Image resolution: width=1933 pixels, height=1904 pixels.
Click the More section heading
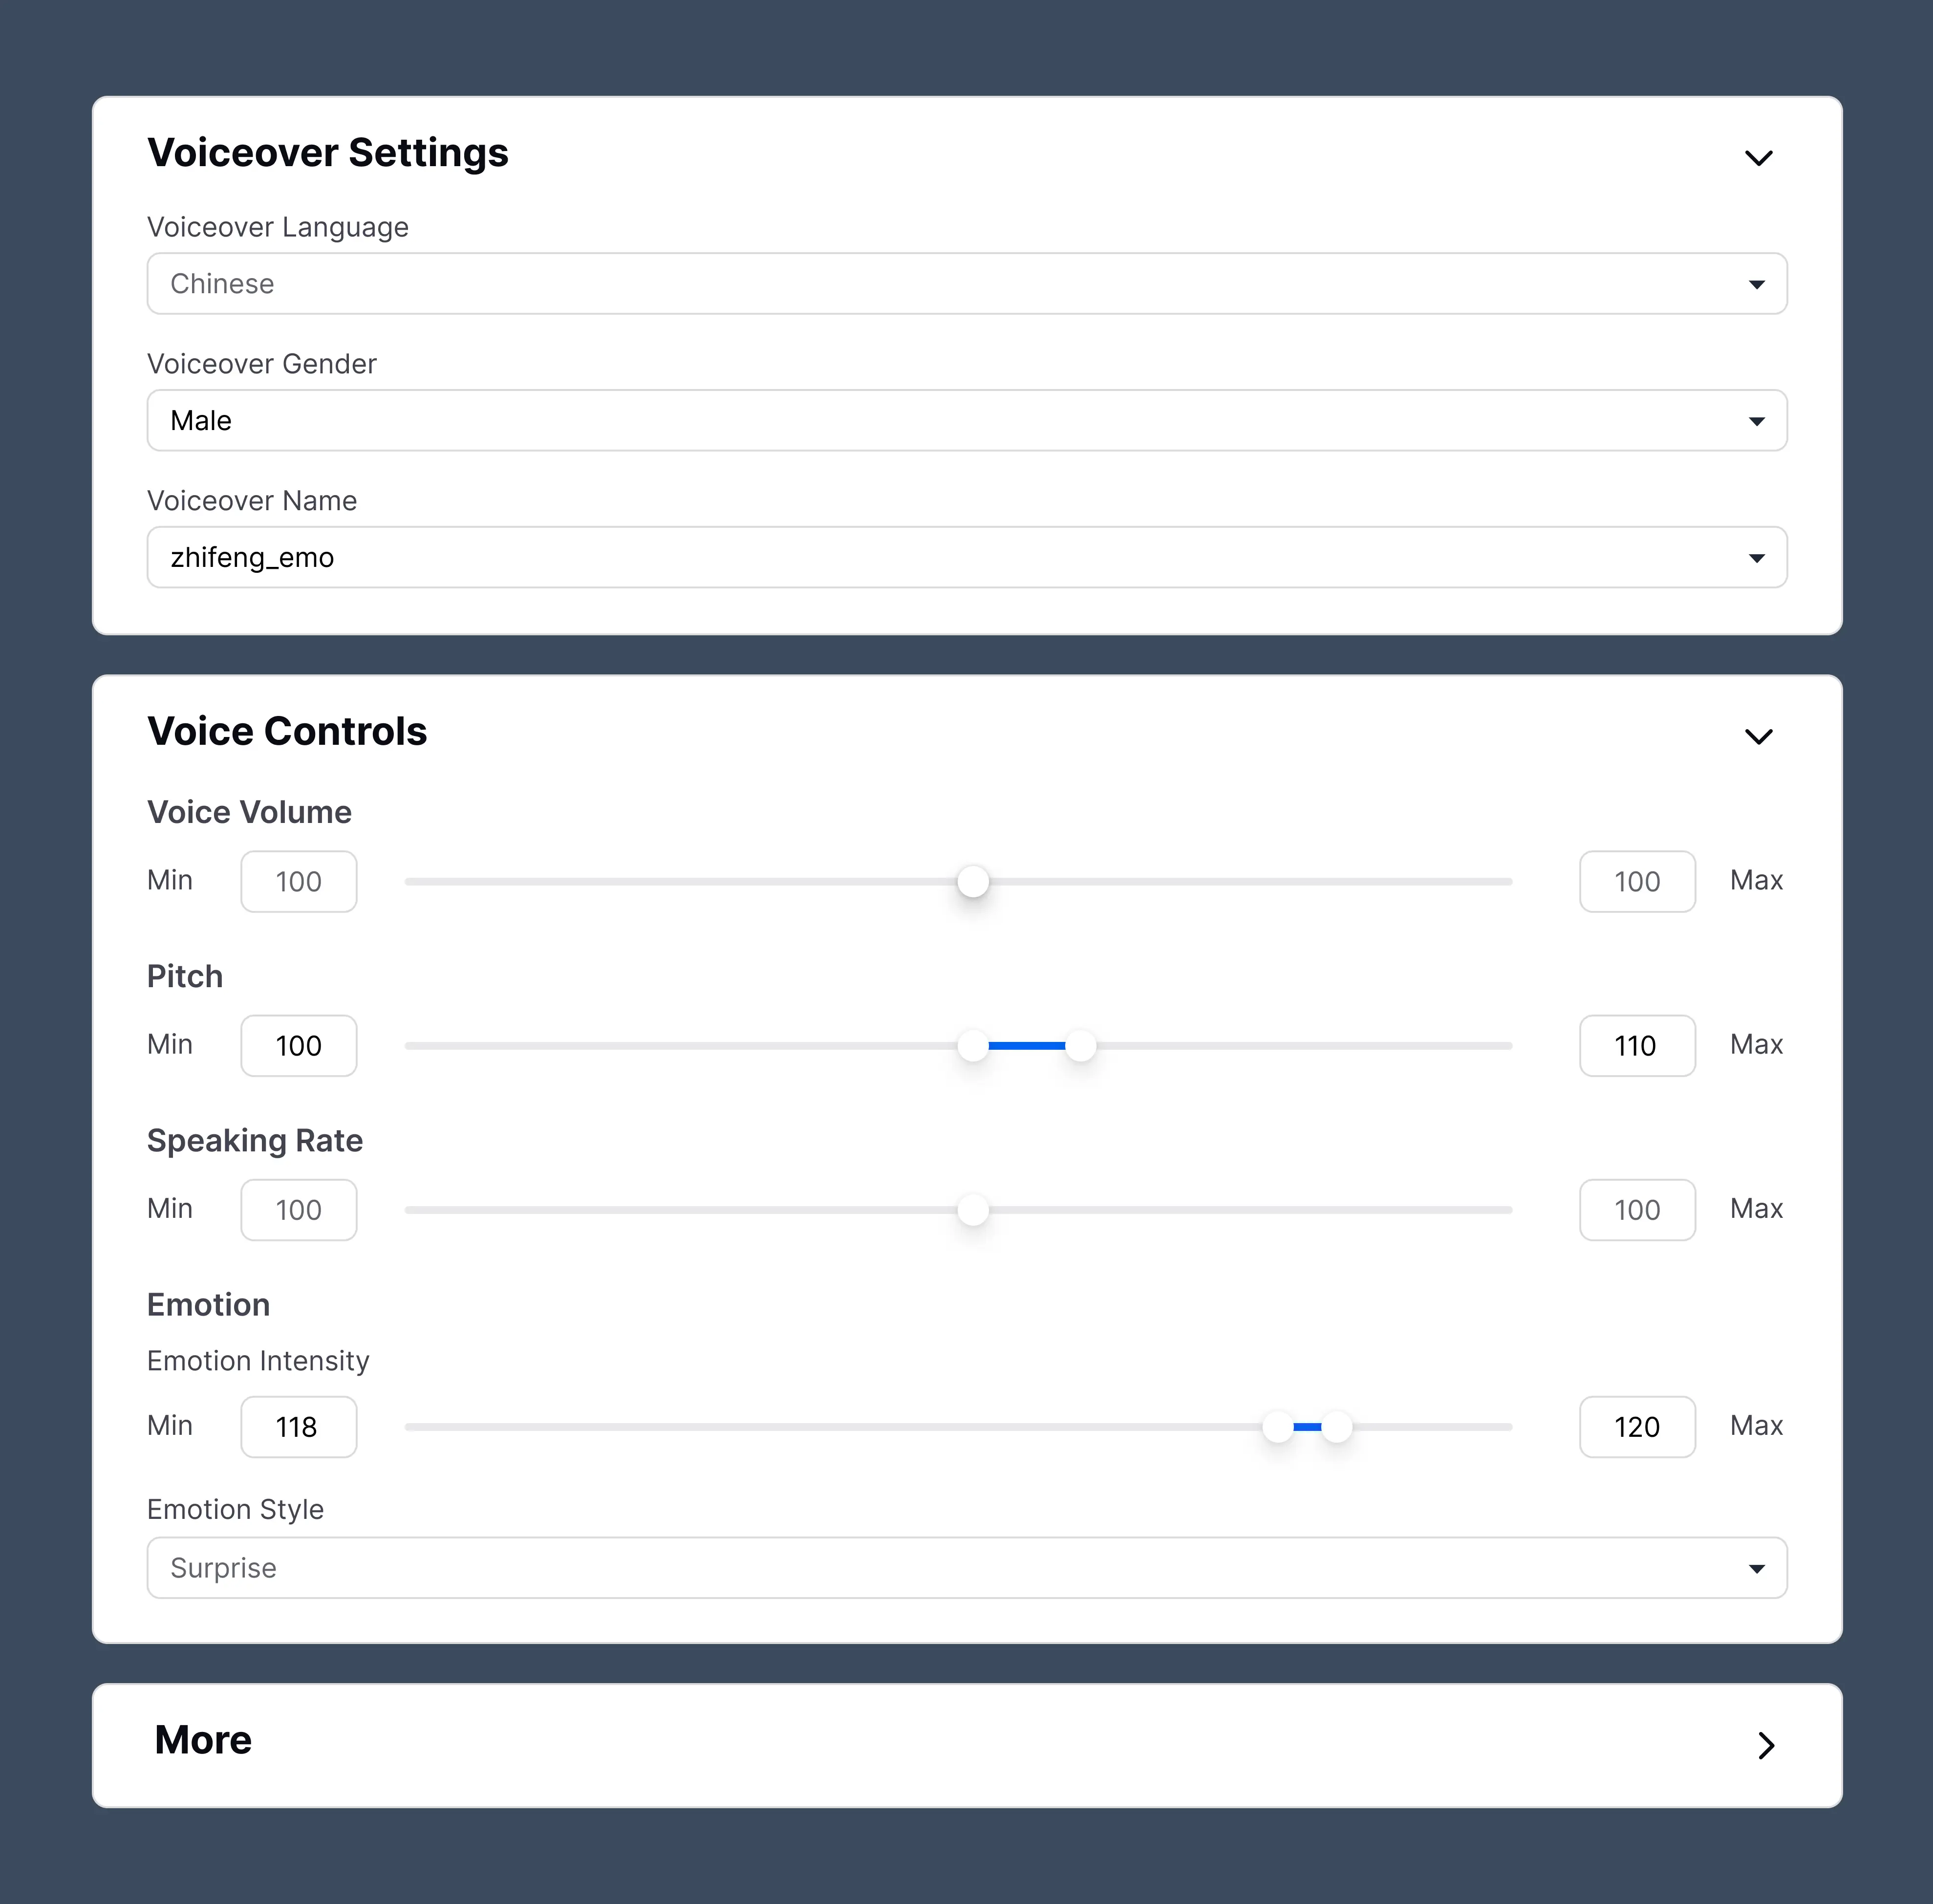tap(203, 1740)
